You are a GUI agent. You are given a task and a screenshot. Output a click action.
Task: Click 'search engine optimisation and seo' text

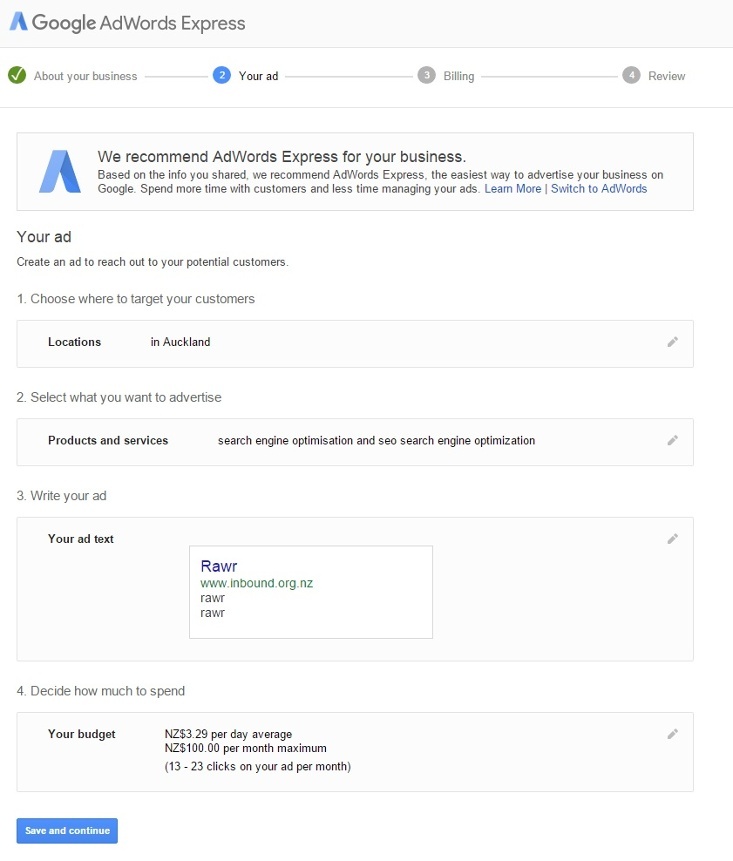[307, 440]
